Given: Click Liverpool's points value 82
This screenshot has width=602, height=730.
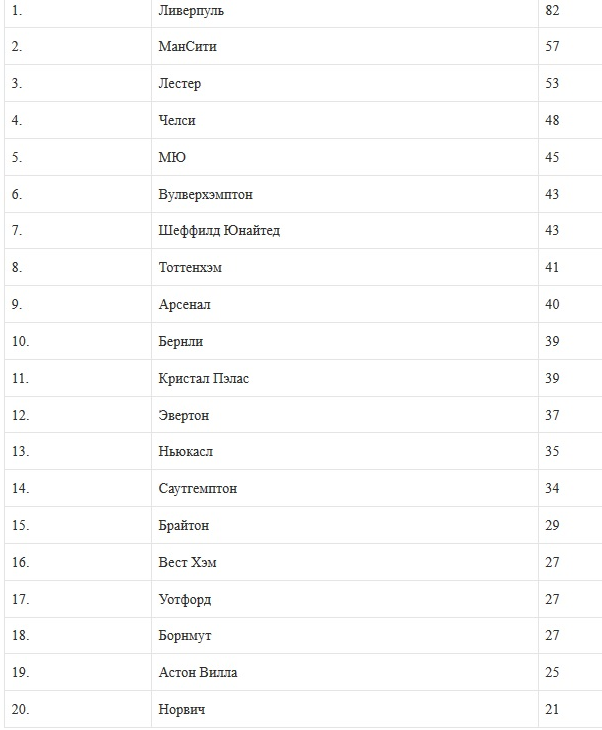Looking at the screenshot, I should [x=552, y=10].
